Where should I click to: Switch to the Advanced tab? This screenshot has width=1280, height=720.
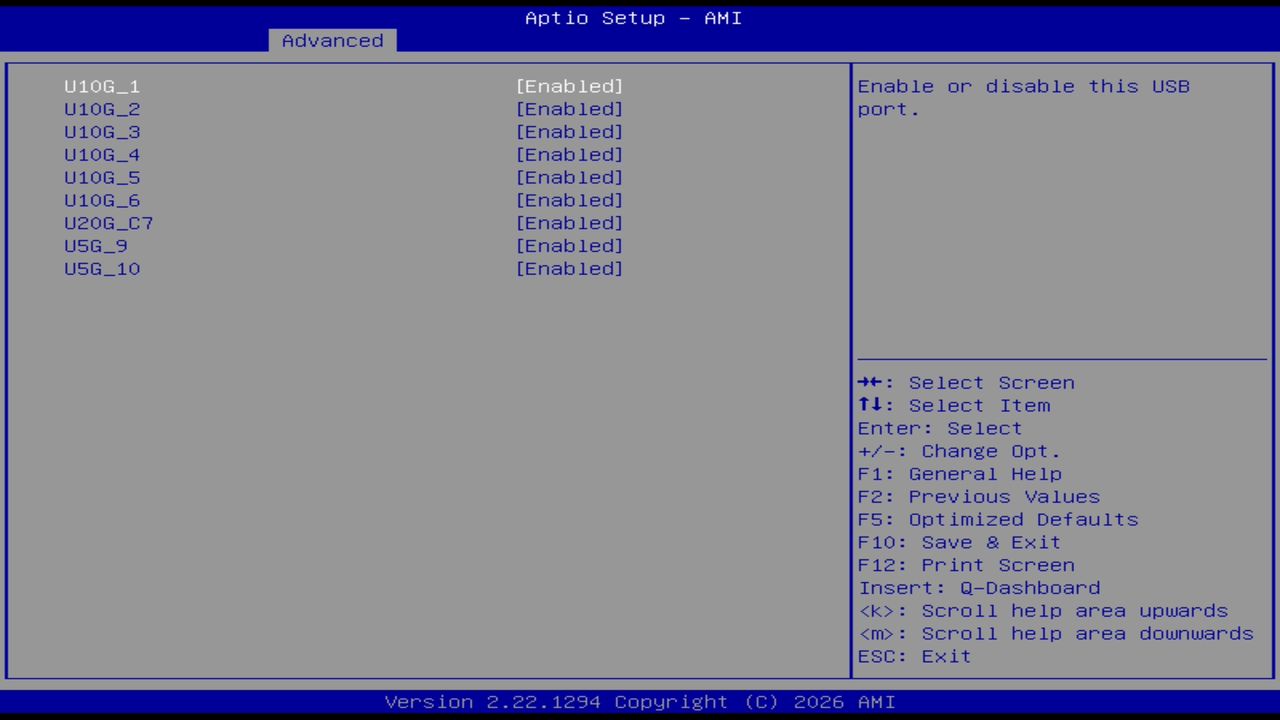[x=331, y=40]
